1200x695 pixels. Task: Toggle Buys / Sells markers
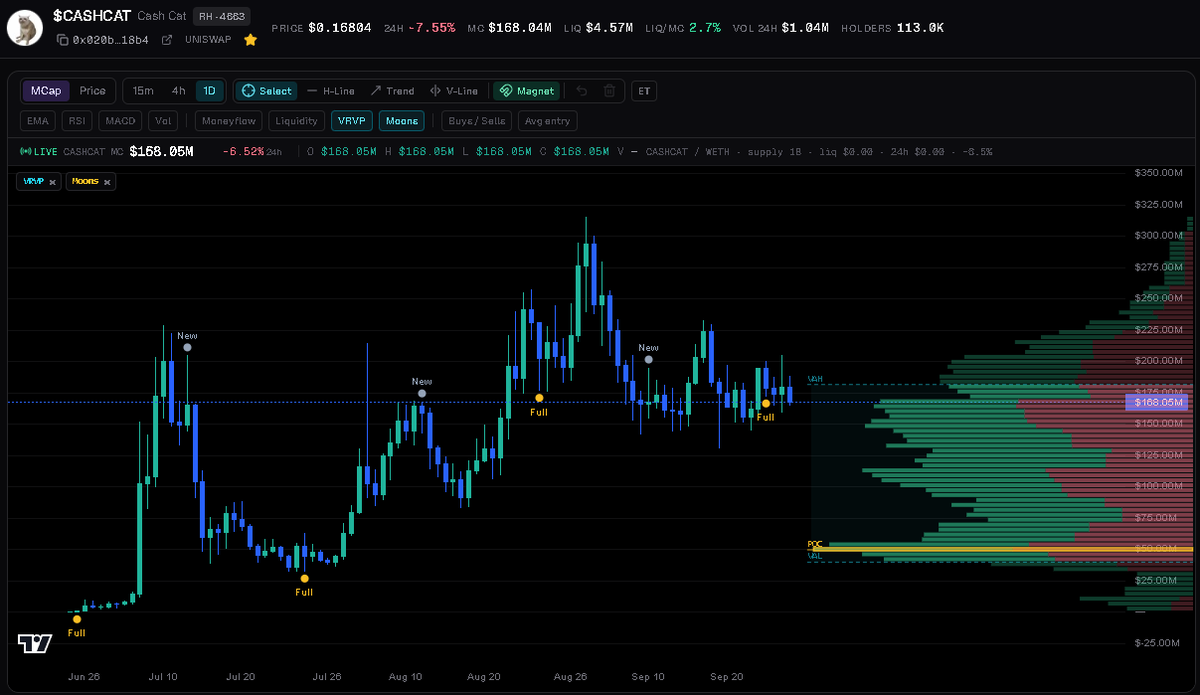tap(477, 121)
